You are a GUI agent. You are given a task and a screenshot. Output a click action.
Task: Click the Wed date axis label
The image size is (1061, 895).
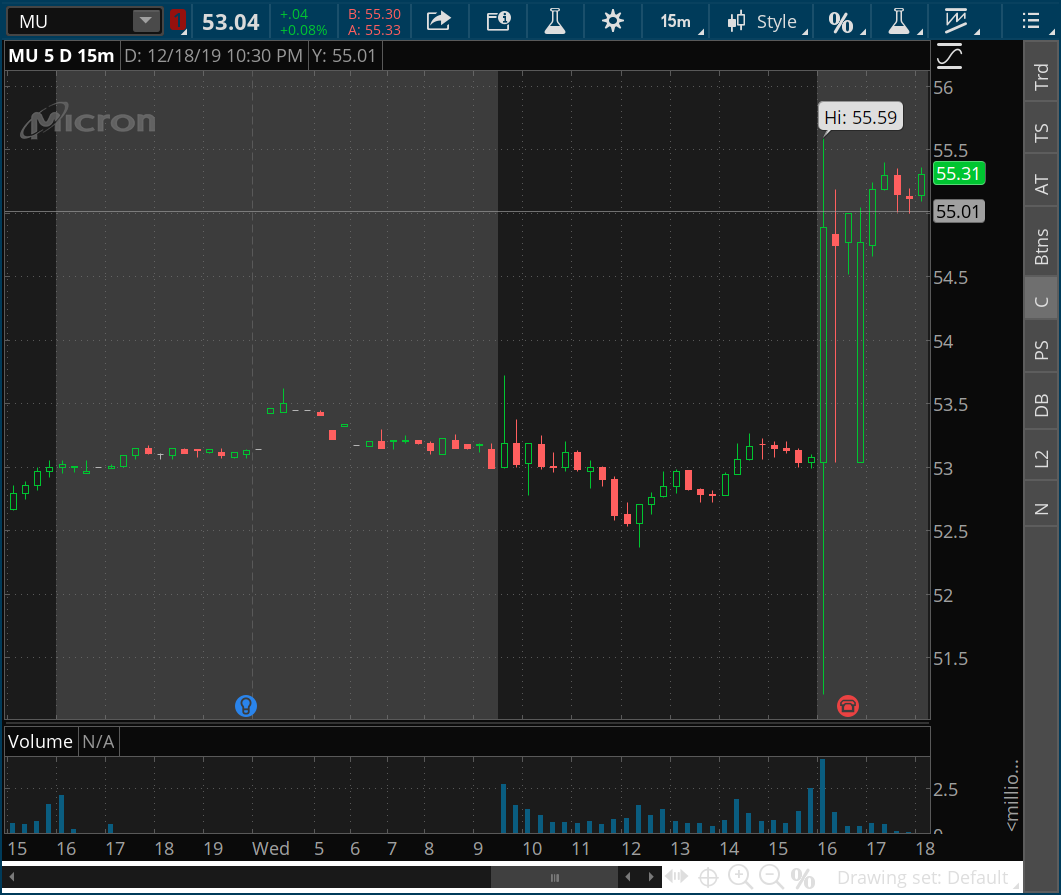click(x=271, y=848)
